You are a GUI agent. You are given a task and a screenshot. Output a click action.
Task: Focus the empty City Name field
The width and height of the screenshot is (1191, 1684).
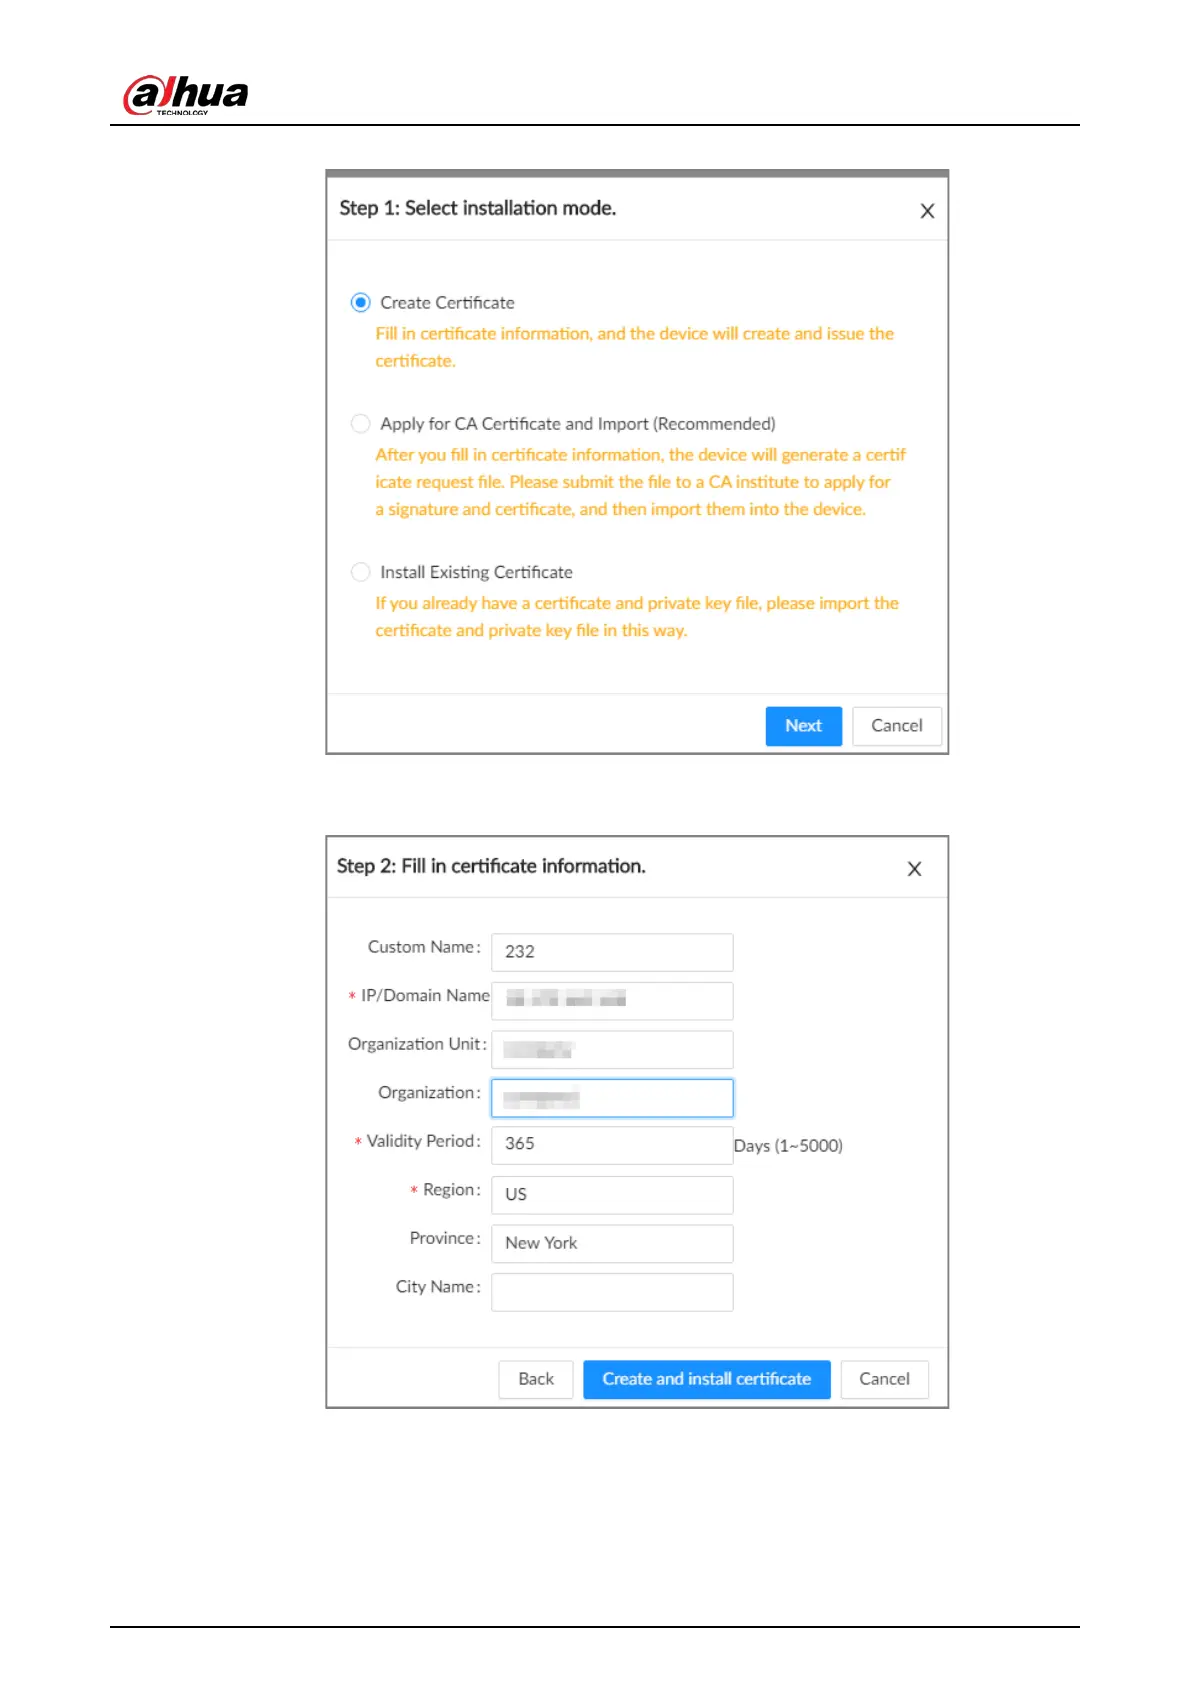pyautogui.click(x=612, y=1292)
